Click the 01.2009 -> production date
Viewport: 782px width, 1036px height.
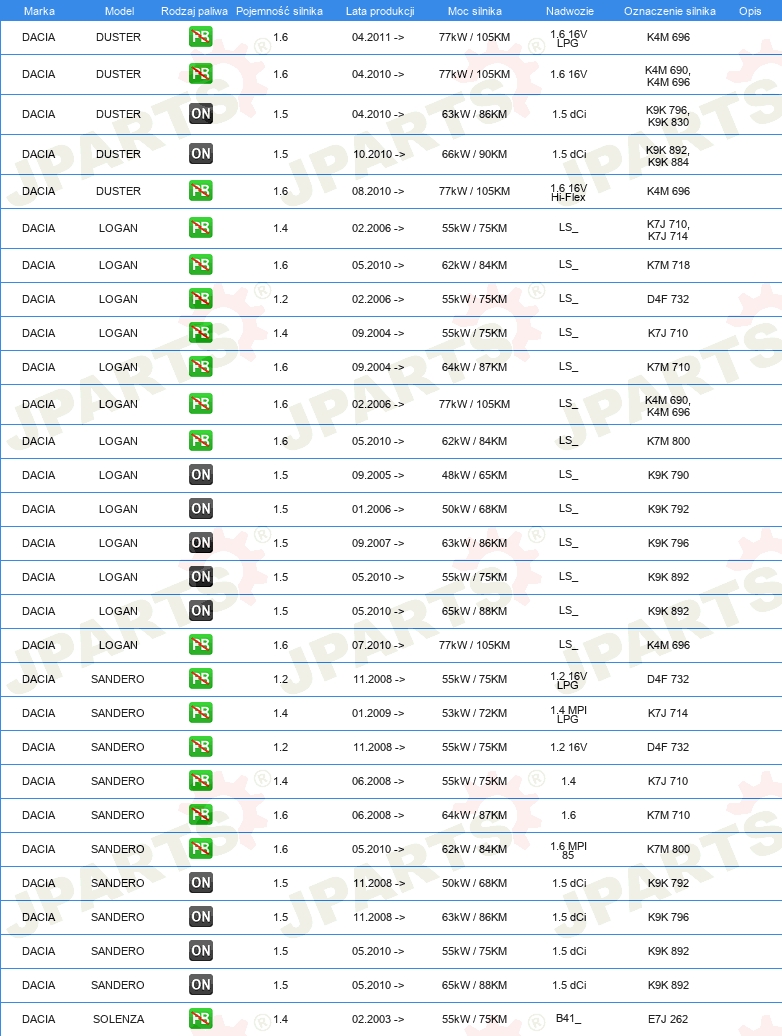coord(378,713)
